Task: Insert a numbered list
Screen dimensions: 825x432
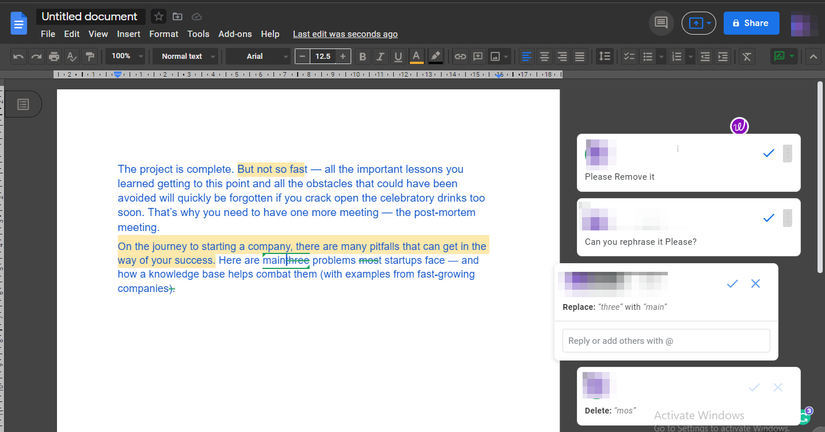Action: click(x=677, y=56)
